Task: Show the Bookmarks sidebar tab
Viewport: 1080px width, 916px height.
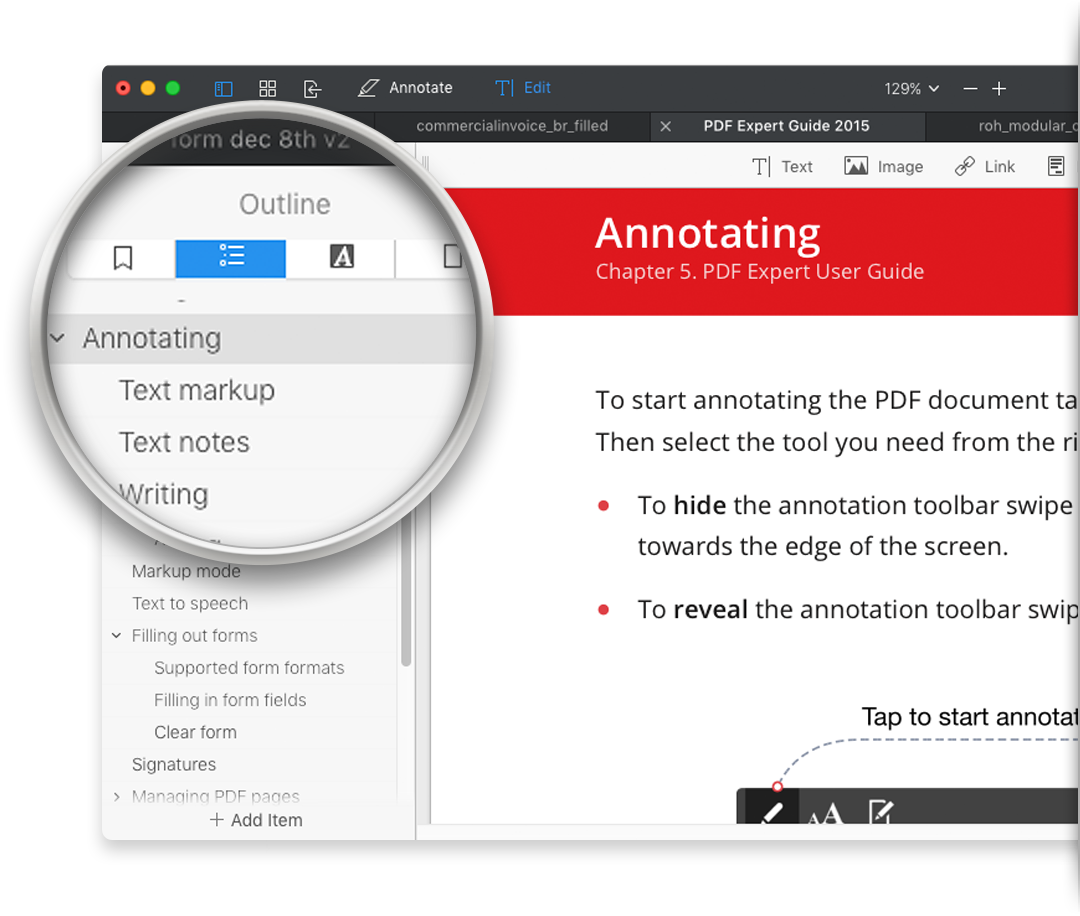Action: (123, 258)
